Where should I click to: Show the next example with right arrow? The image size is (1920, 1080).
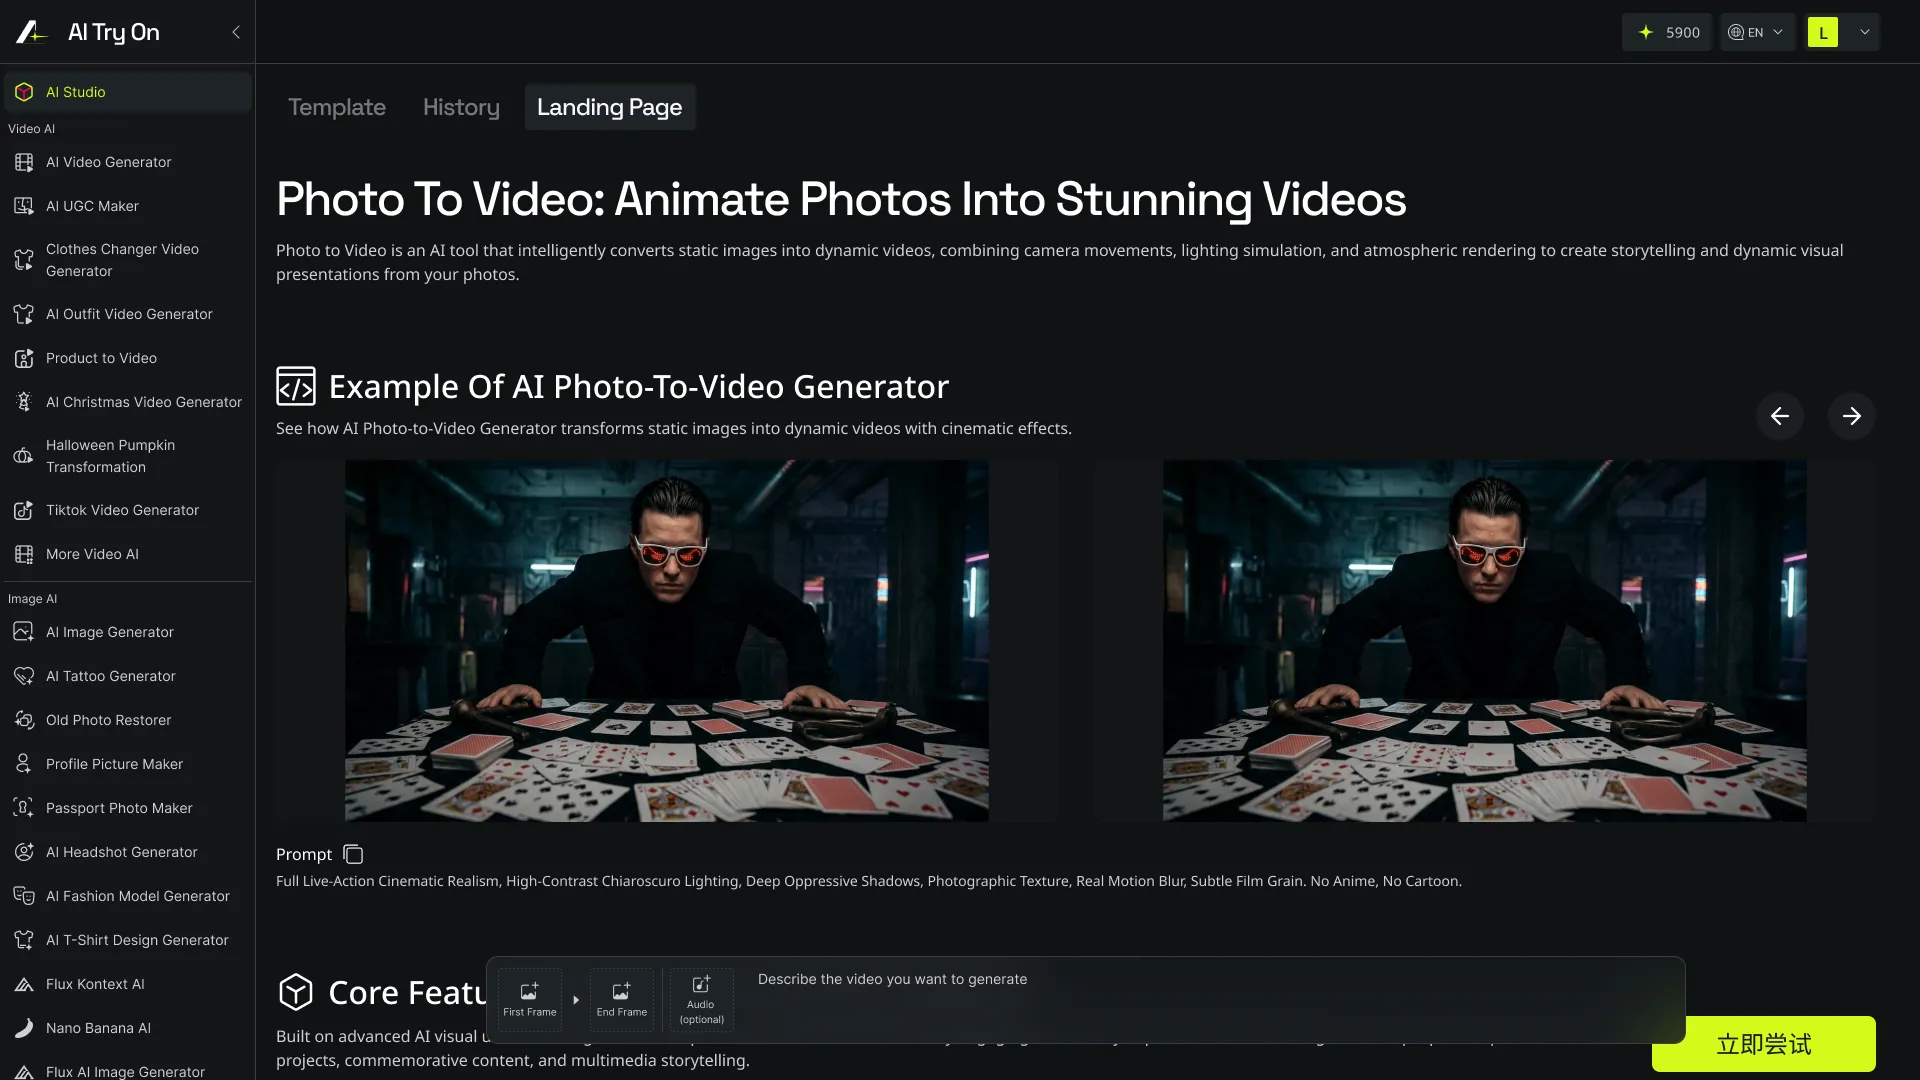[1852, 416]
